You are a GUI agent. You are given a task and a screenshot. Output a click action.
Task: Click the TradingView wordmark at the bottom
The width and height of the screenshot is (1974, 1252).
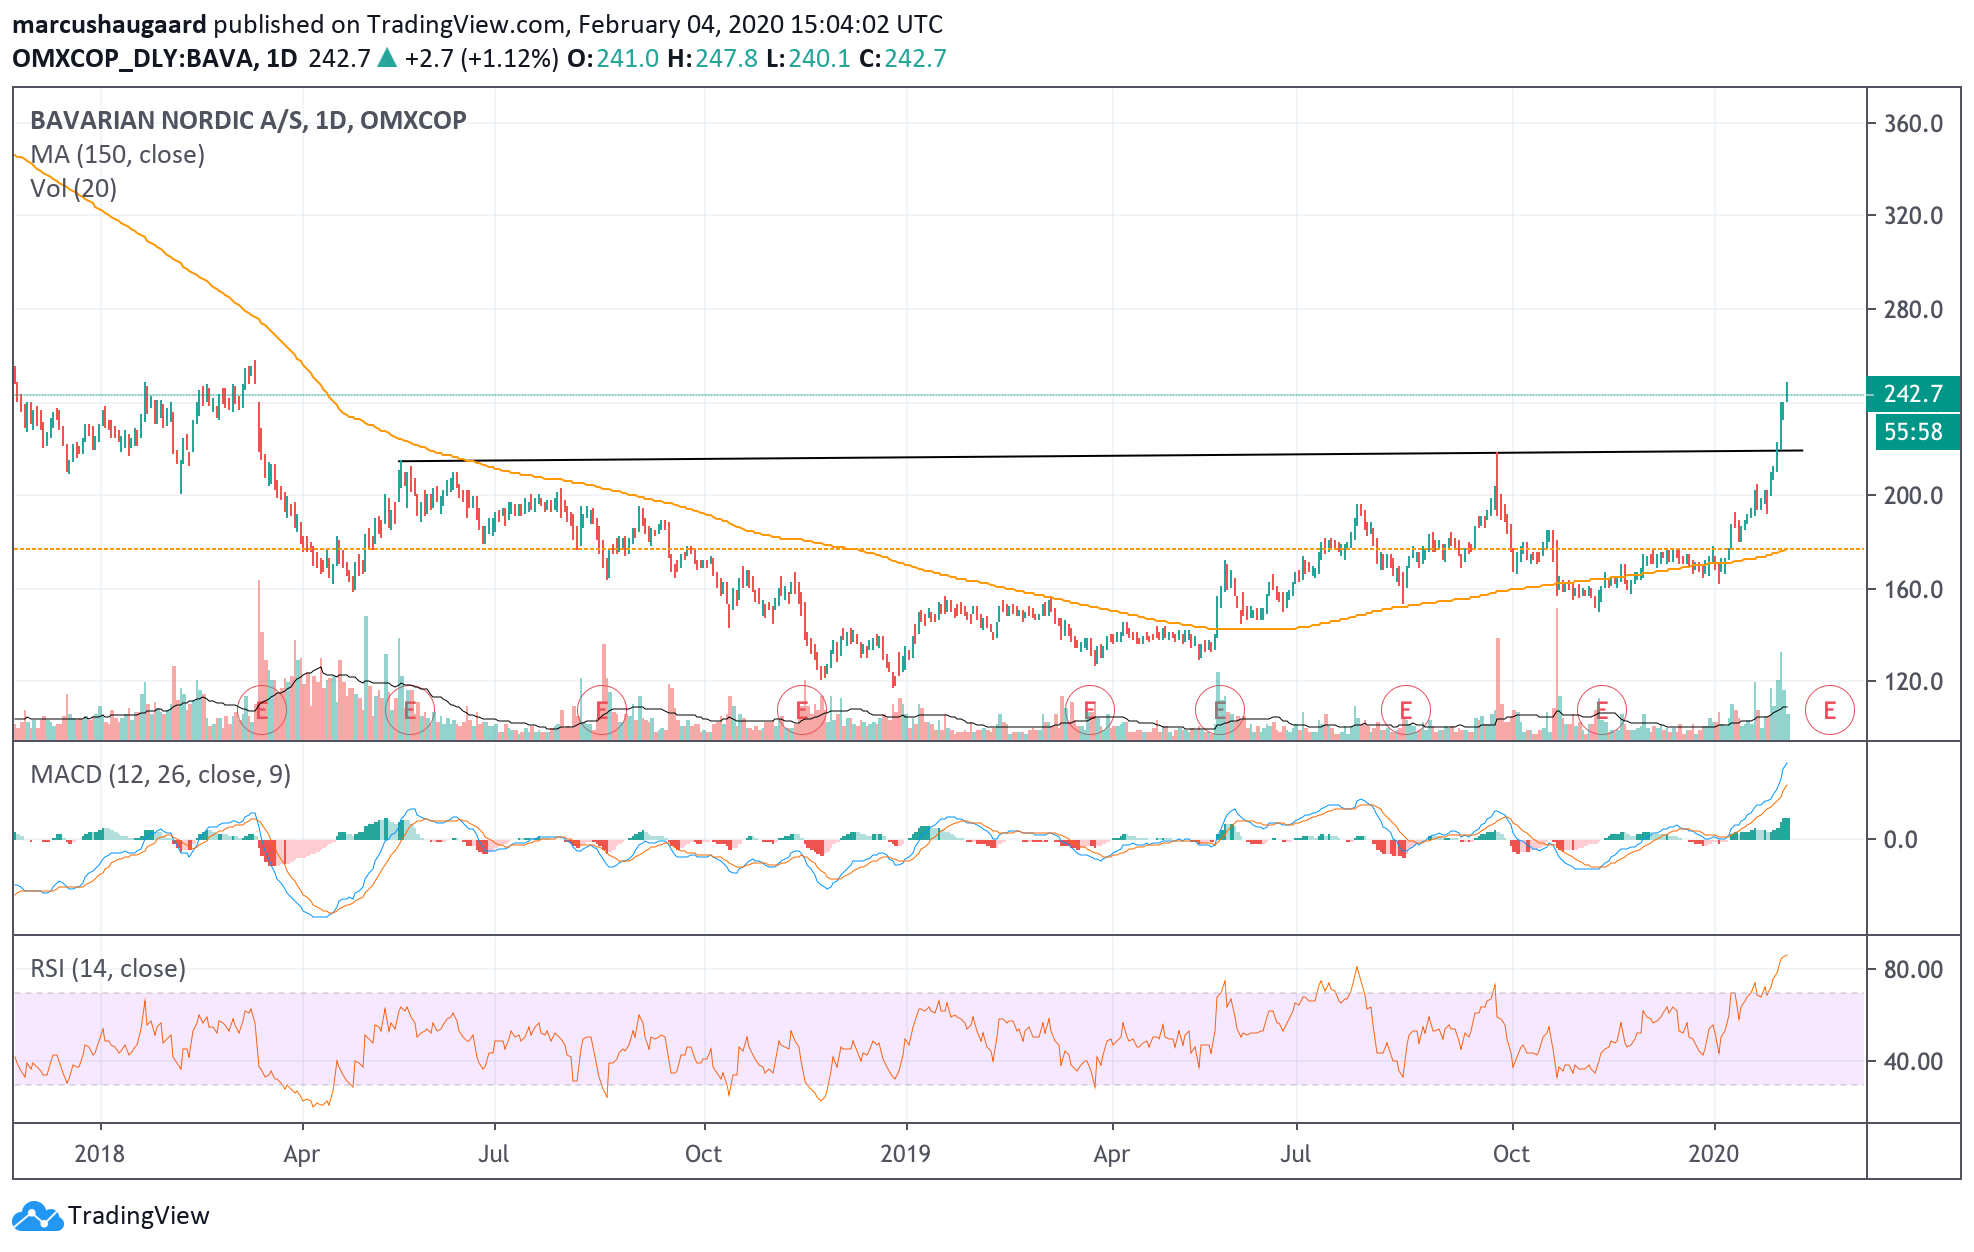(x=139, y=1216)
